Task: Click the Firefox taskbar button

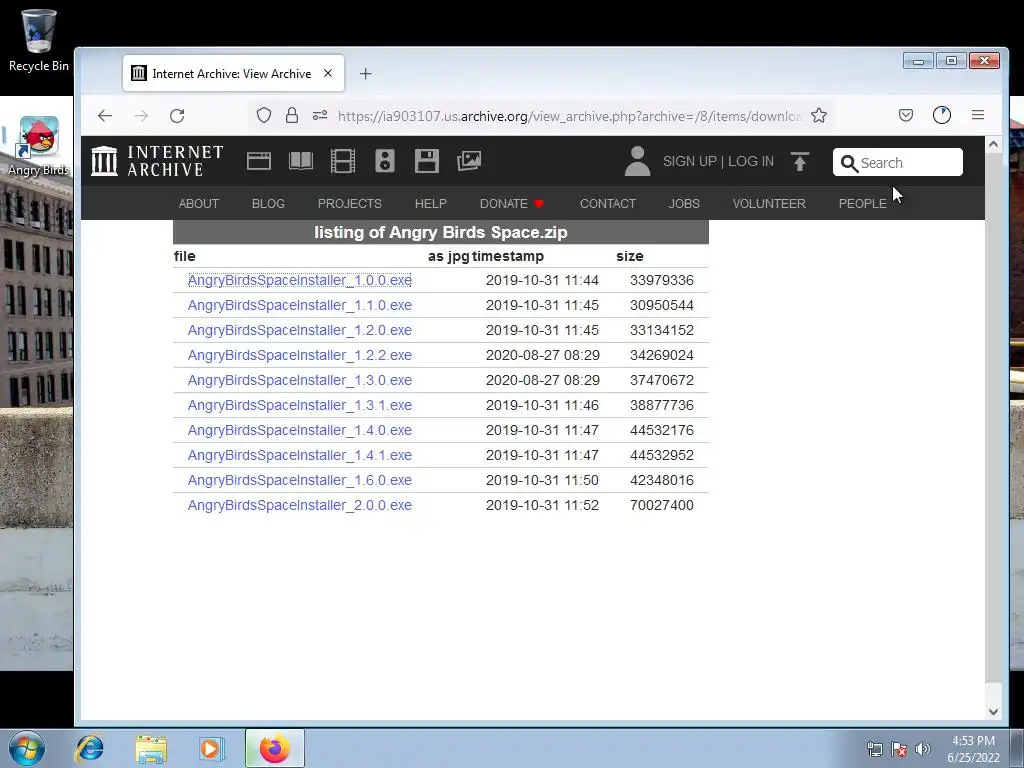Action: (274, 748)
